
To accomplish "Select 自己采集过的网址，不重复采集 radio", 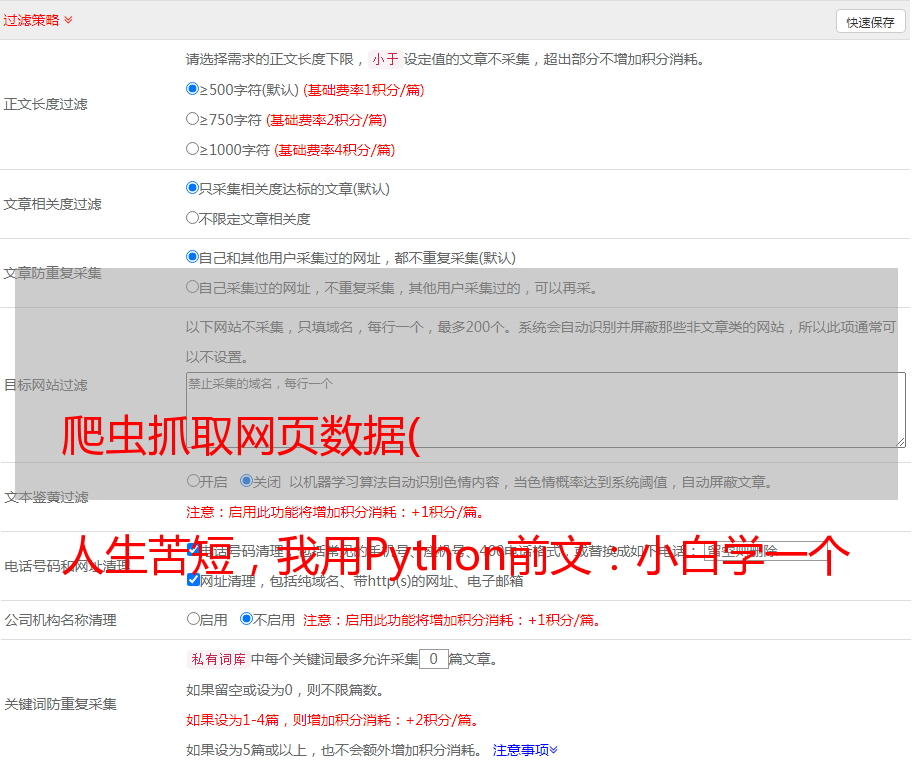I will tap(192, 287).
